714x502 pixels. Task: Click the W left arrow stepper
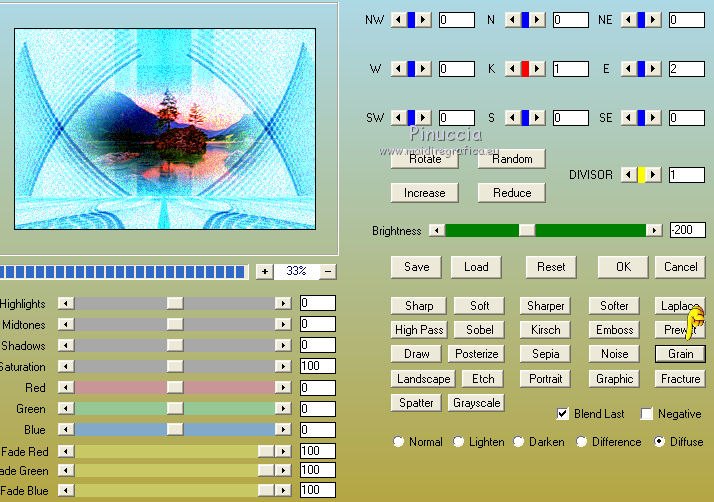[399, 69]
